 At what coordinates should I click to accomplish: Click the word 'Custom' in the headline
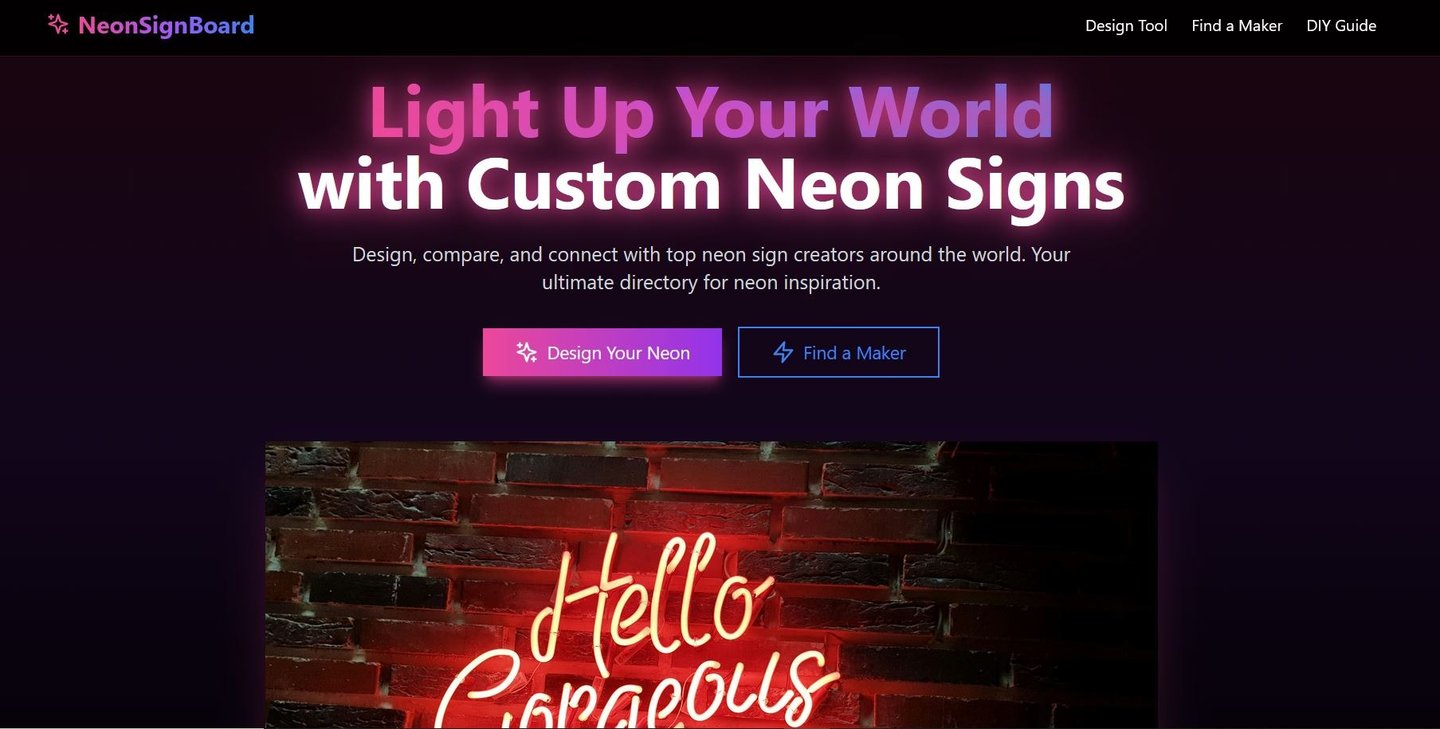594,185
